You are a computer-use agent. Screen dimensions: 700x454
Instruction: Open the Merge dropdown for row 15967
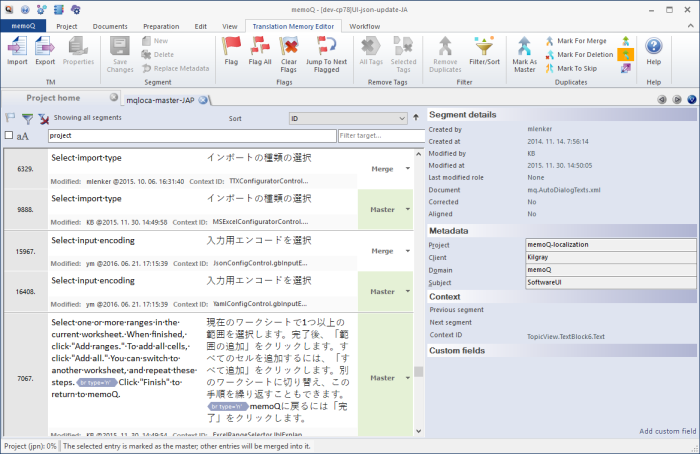tap(408, 251)
